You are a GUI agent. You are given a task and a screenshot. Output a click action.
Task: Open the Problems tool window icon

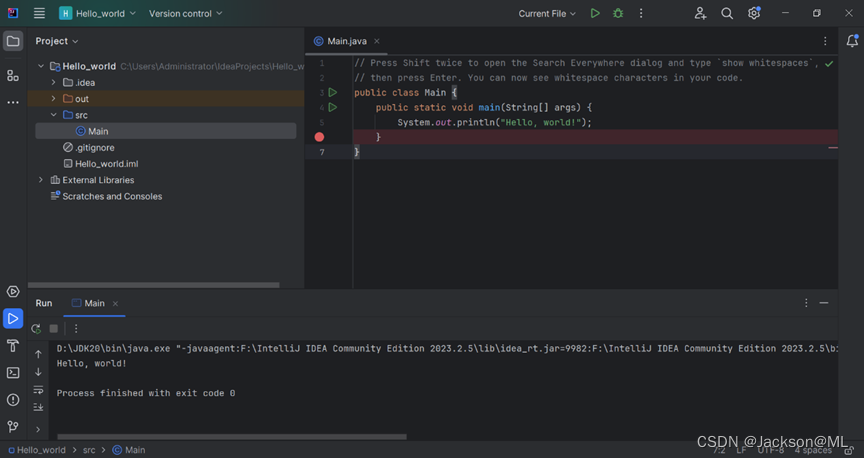click(x=13, y=400)
